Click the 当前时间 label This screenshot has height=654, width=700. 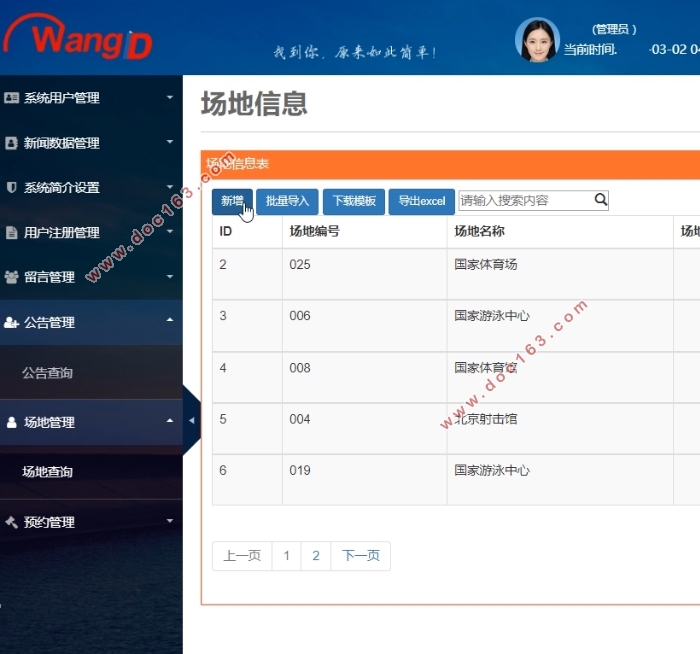coord(590,50)
